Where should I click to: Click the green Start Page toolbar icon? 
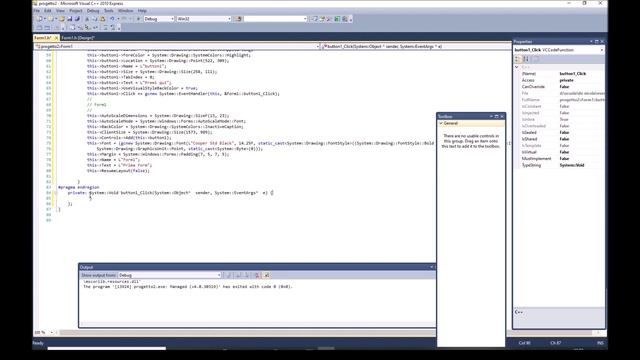[x=337, y=19]
